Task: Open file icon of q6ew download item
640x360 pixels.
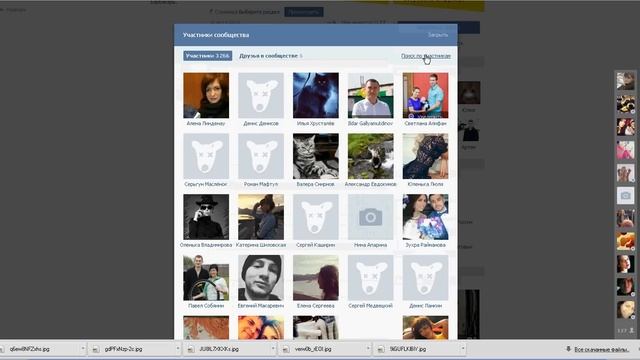Action: [2, 349]
